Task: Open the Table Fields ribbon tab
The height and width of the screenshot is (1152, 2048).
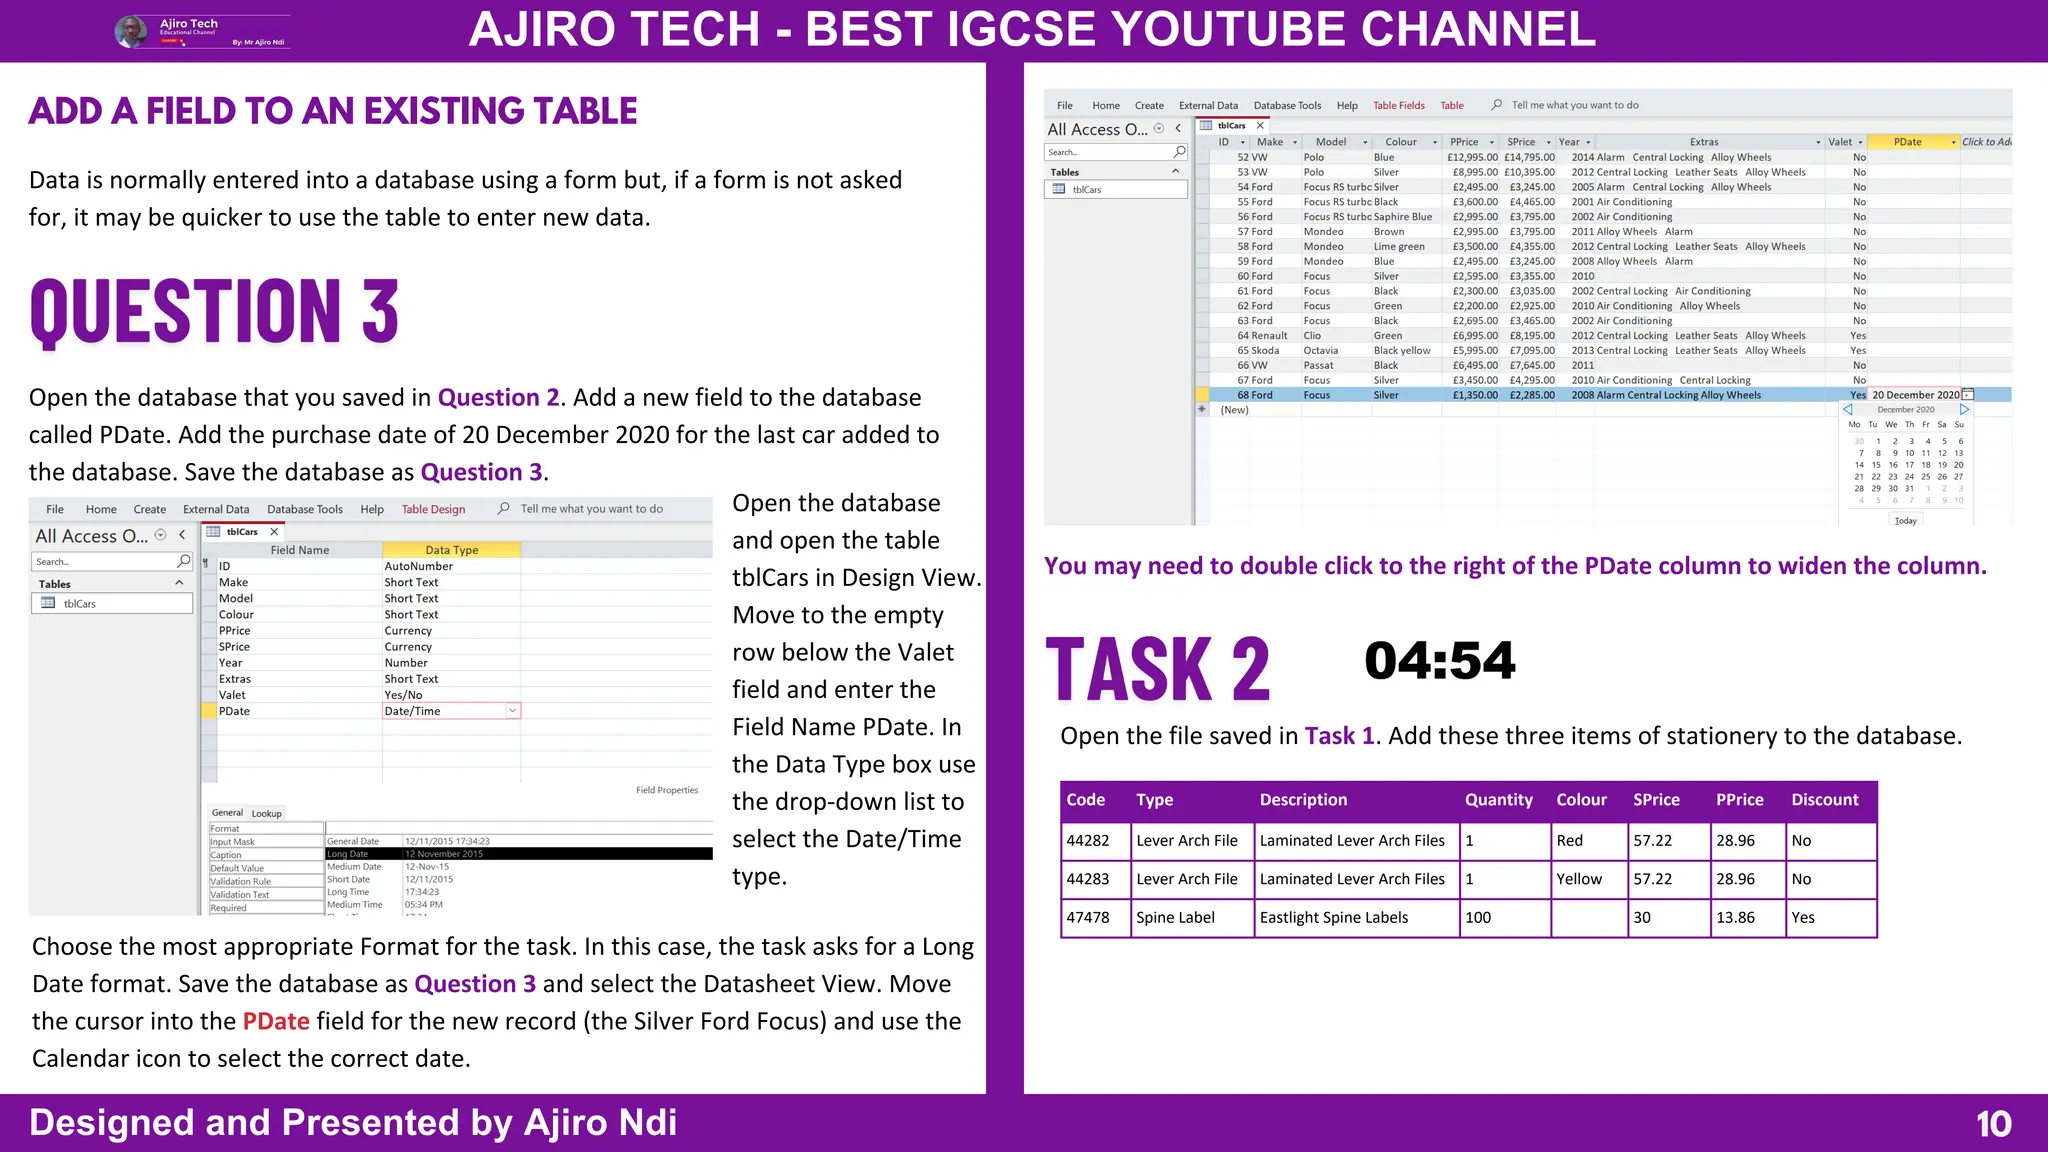Action: click(1398, 105)
